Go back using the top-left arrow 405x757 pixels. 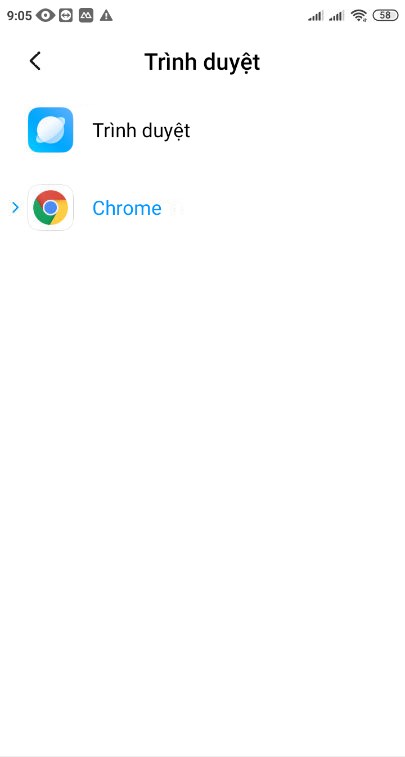pos(35,61)
